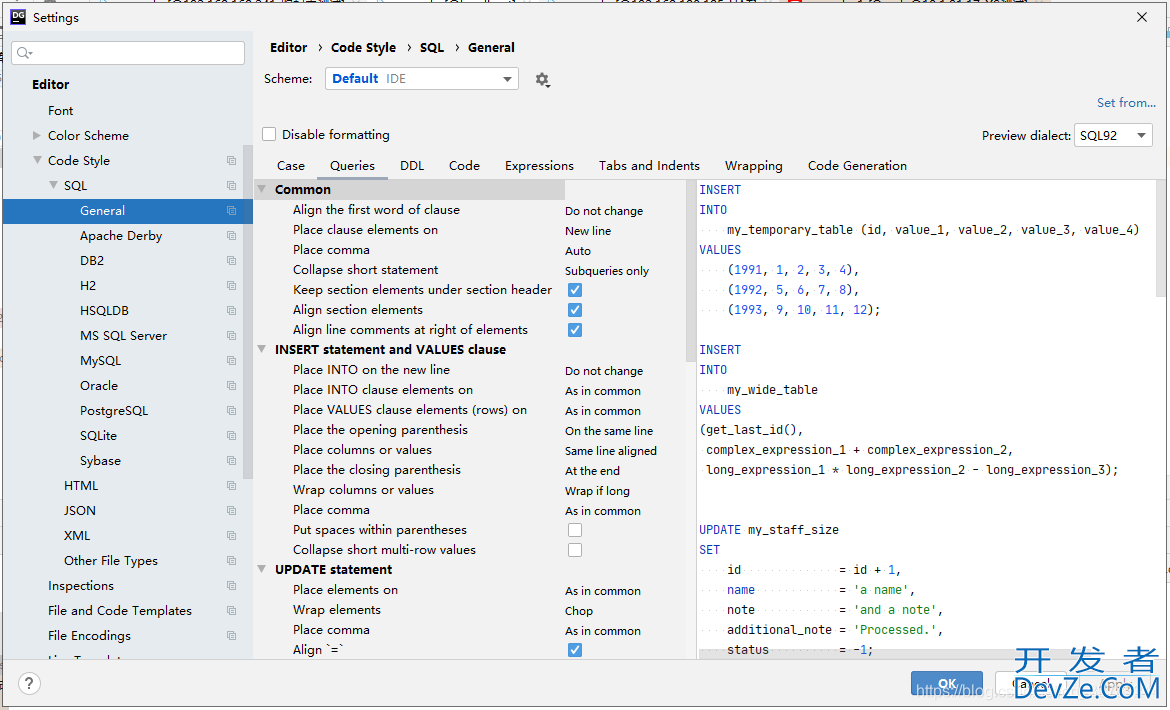Click the OK button
This screenshot has width=1170, height=710.
(947, 684)
